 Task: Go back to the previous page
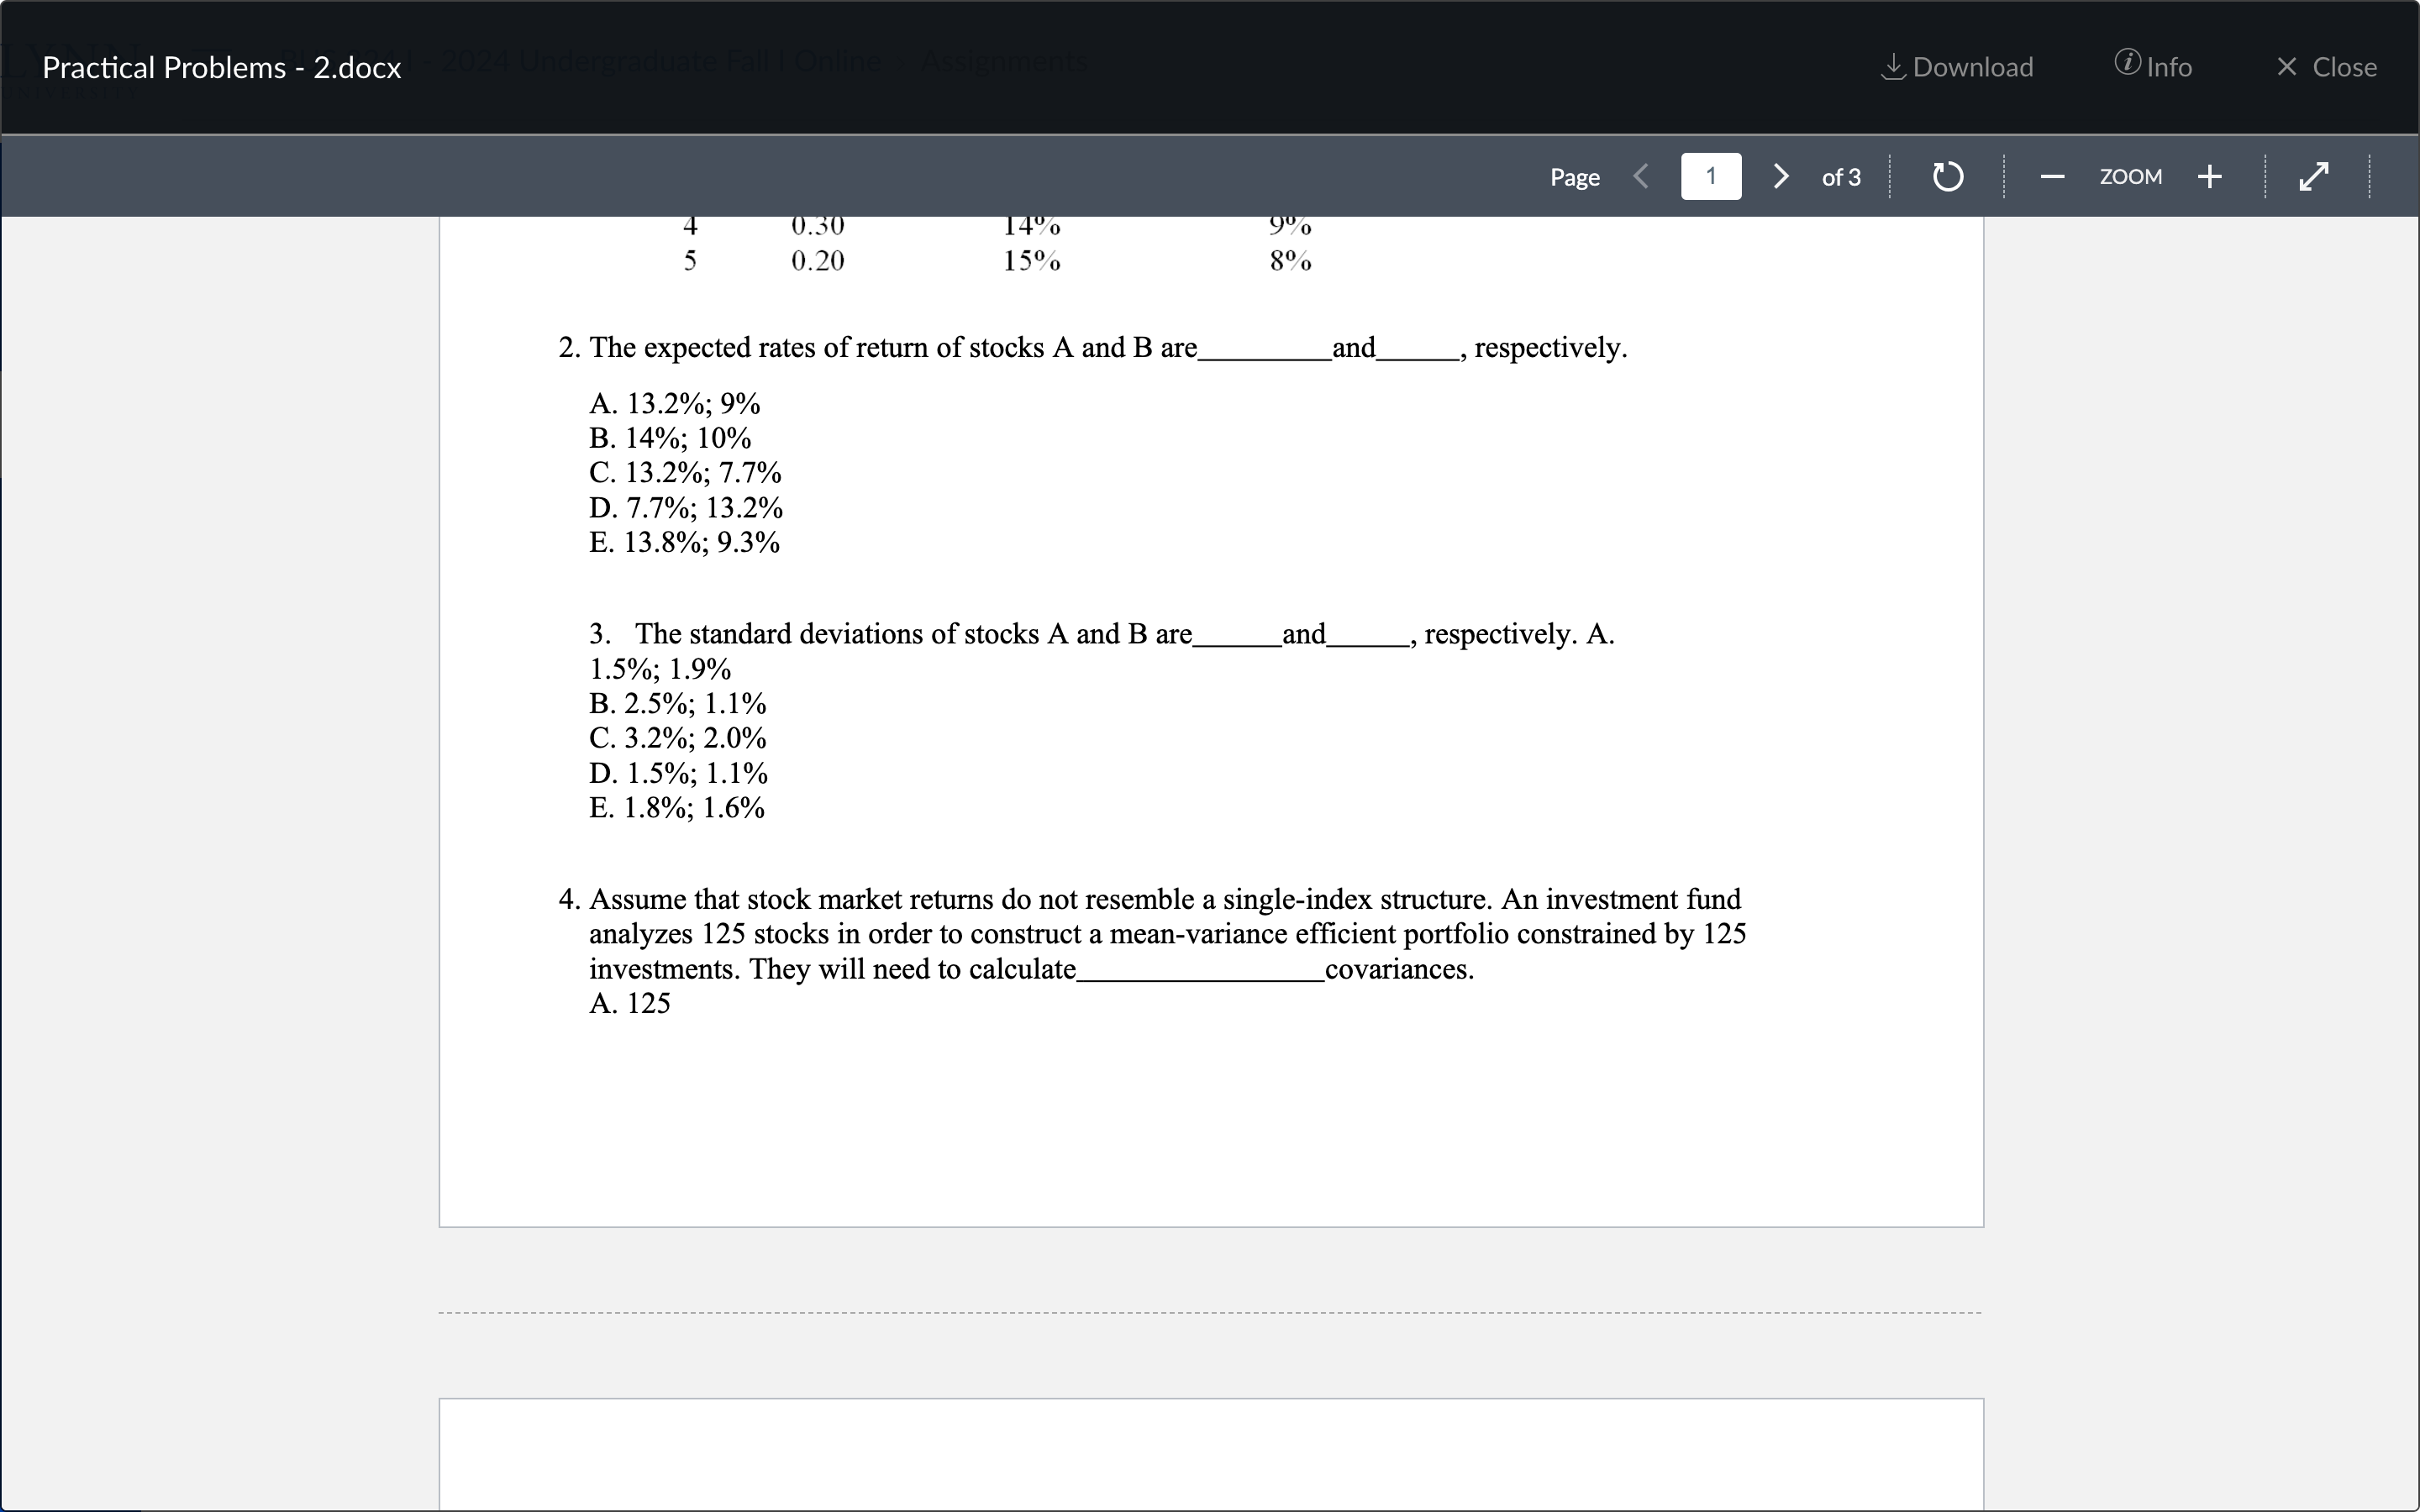click(x=1641, y=176)
